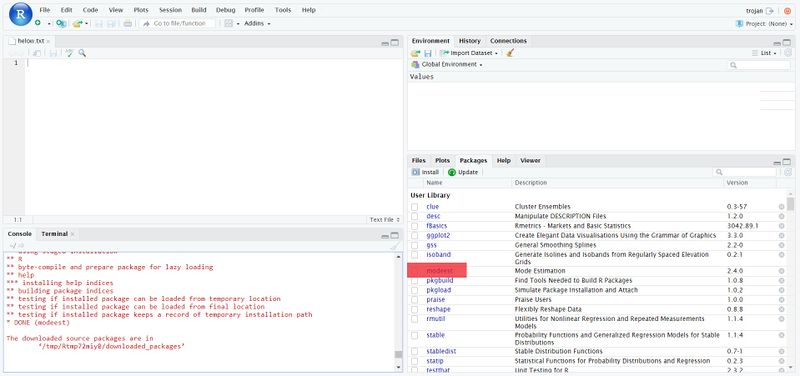Screen dimensions: 800x376
Task: Enable the gss package checkbox
Action: pos(415,245)
